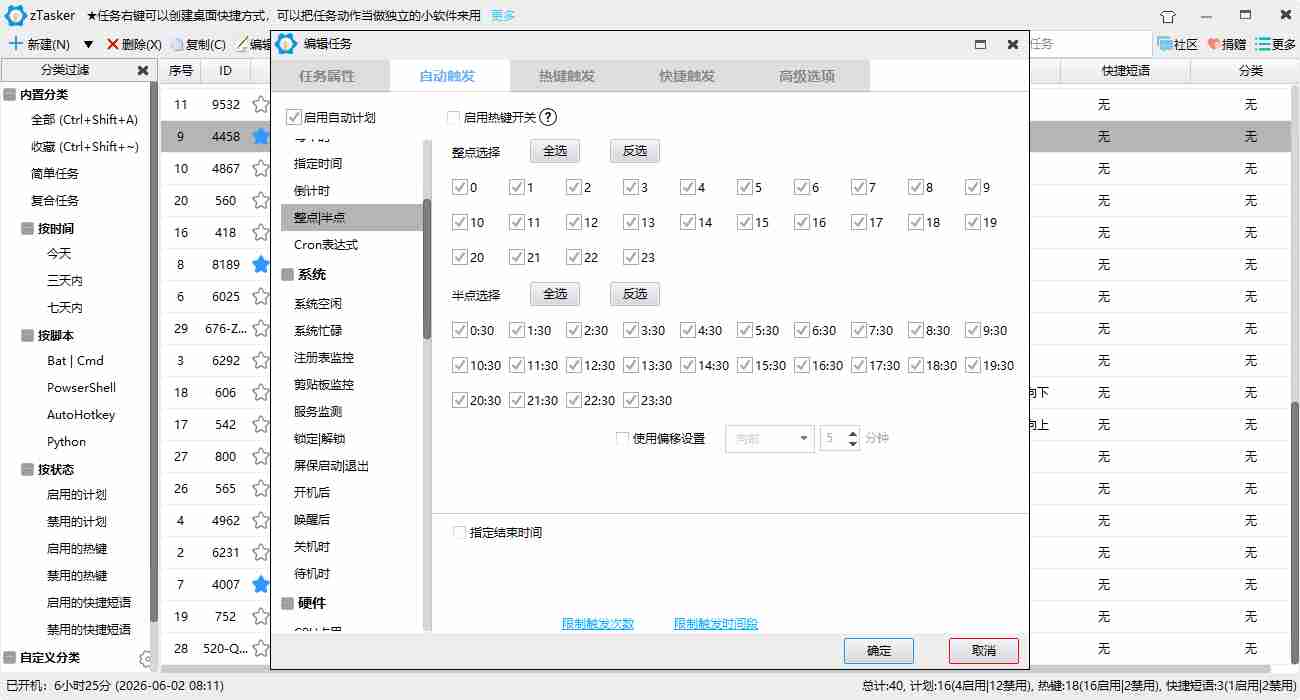The height and width of the screenshot is (700, 1300).
Task: Collapse the 按状态 group
Action: point(28,470)
